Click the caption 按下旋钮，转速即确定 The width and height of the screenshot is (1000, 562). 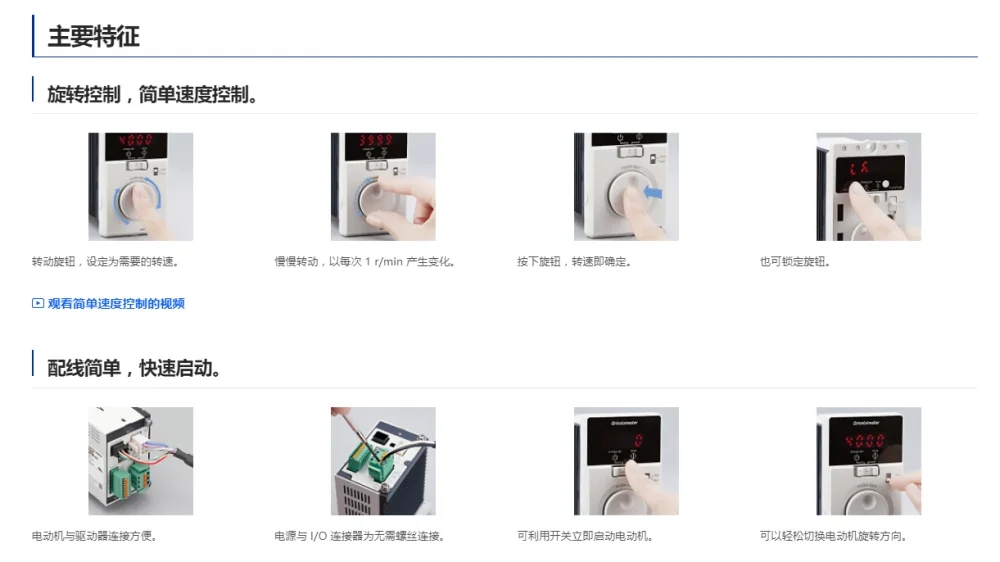click(574, 262)
